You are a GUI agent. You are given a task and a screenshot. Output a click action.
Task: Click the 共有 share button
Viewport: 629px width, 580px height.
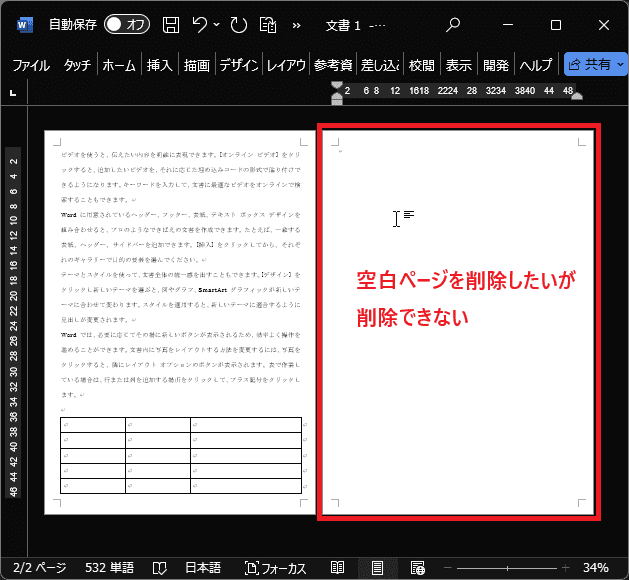(595, 65)
